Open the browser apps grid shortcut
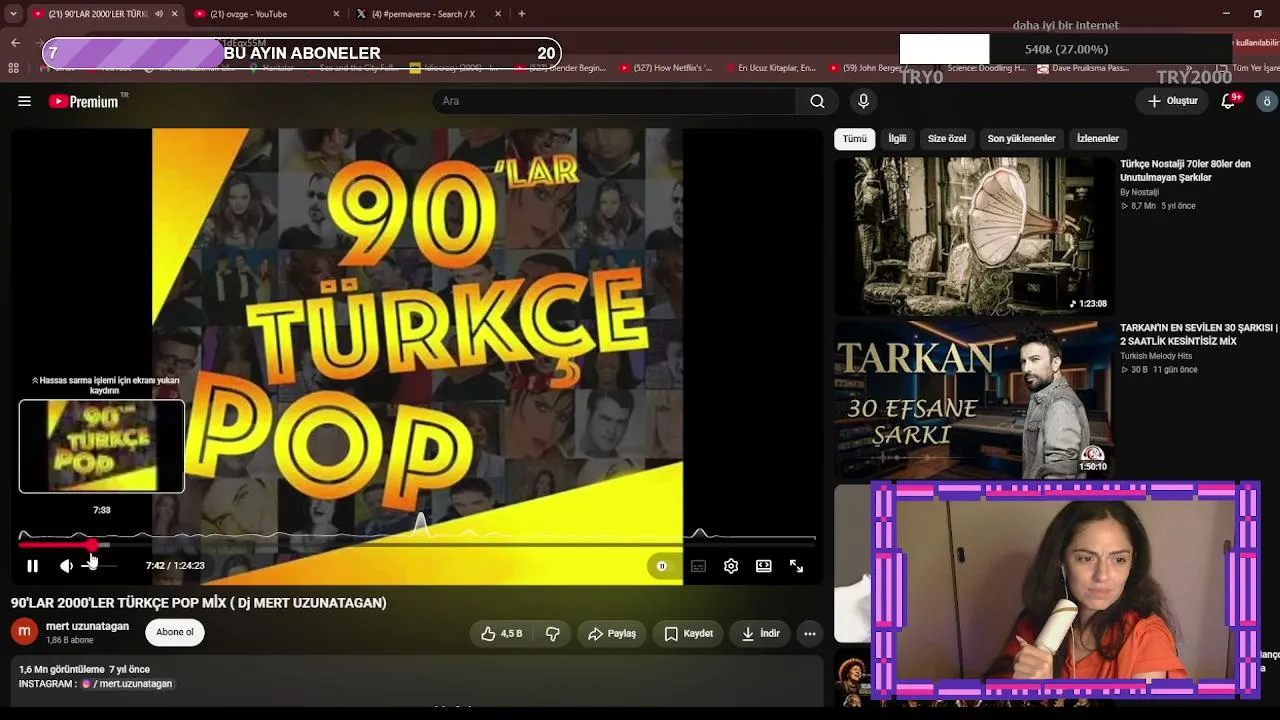 coord(13,68)
